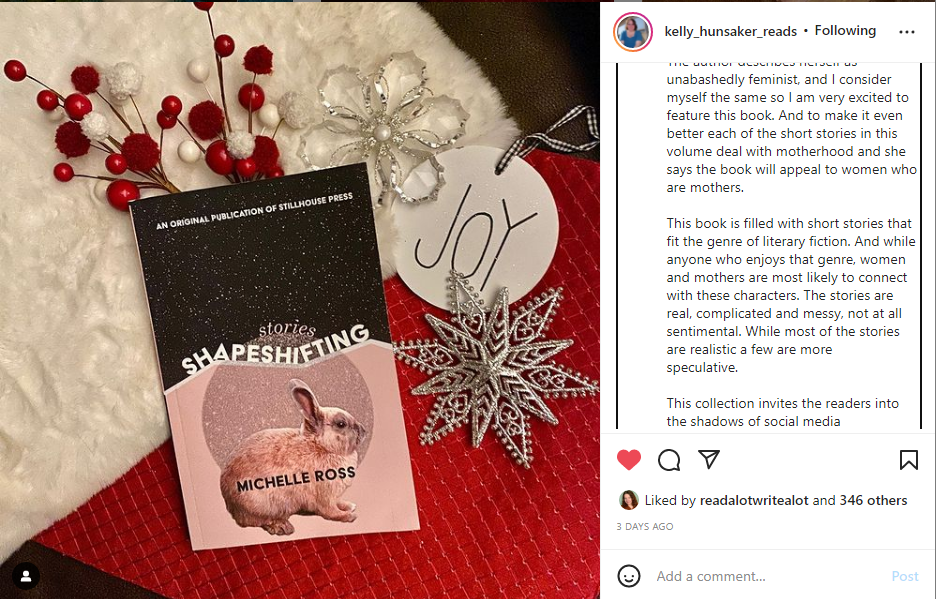
Task: View kelly_hunsaker_reads story profile picture
Action: [633, 32]
